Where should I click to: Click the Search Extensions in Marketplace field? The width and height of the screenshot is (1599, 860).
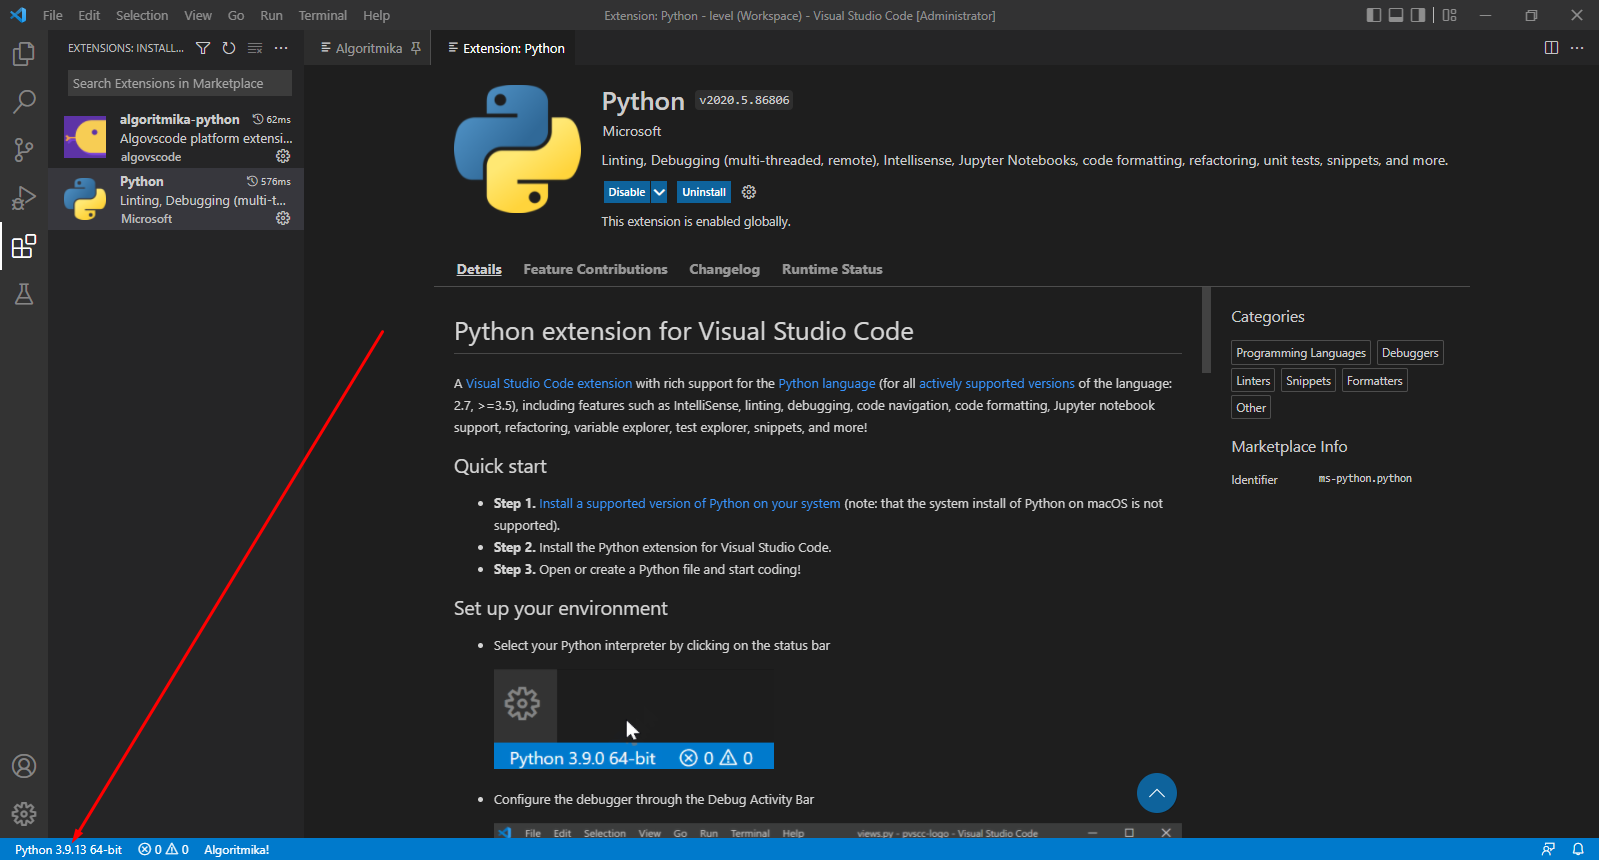point(179,83)
